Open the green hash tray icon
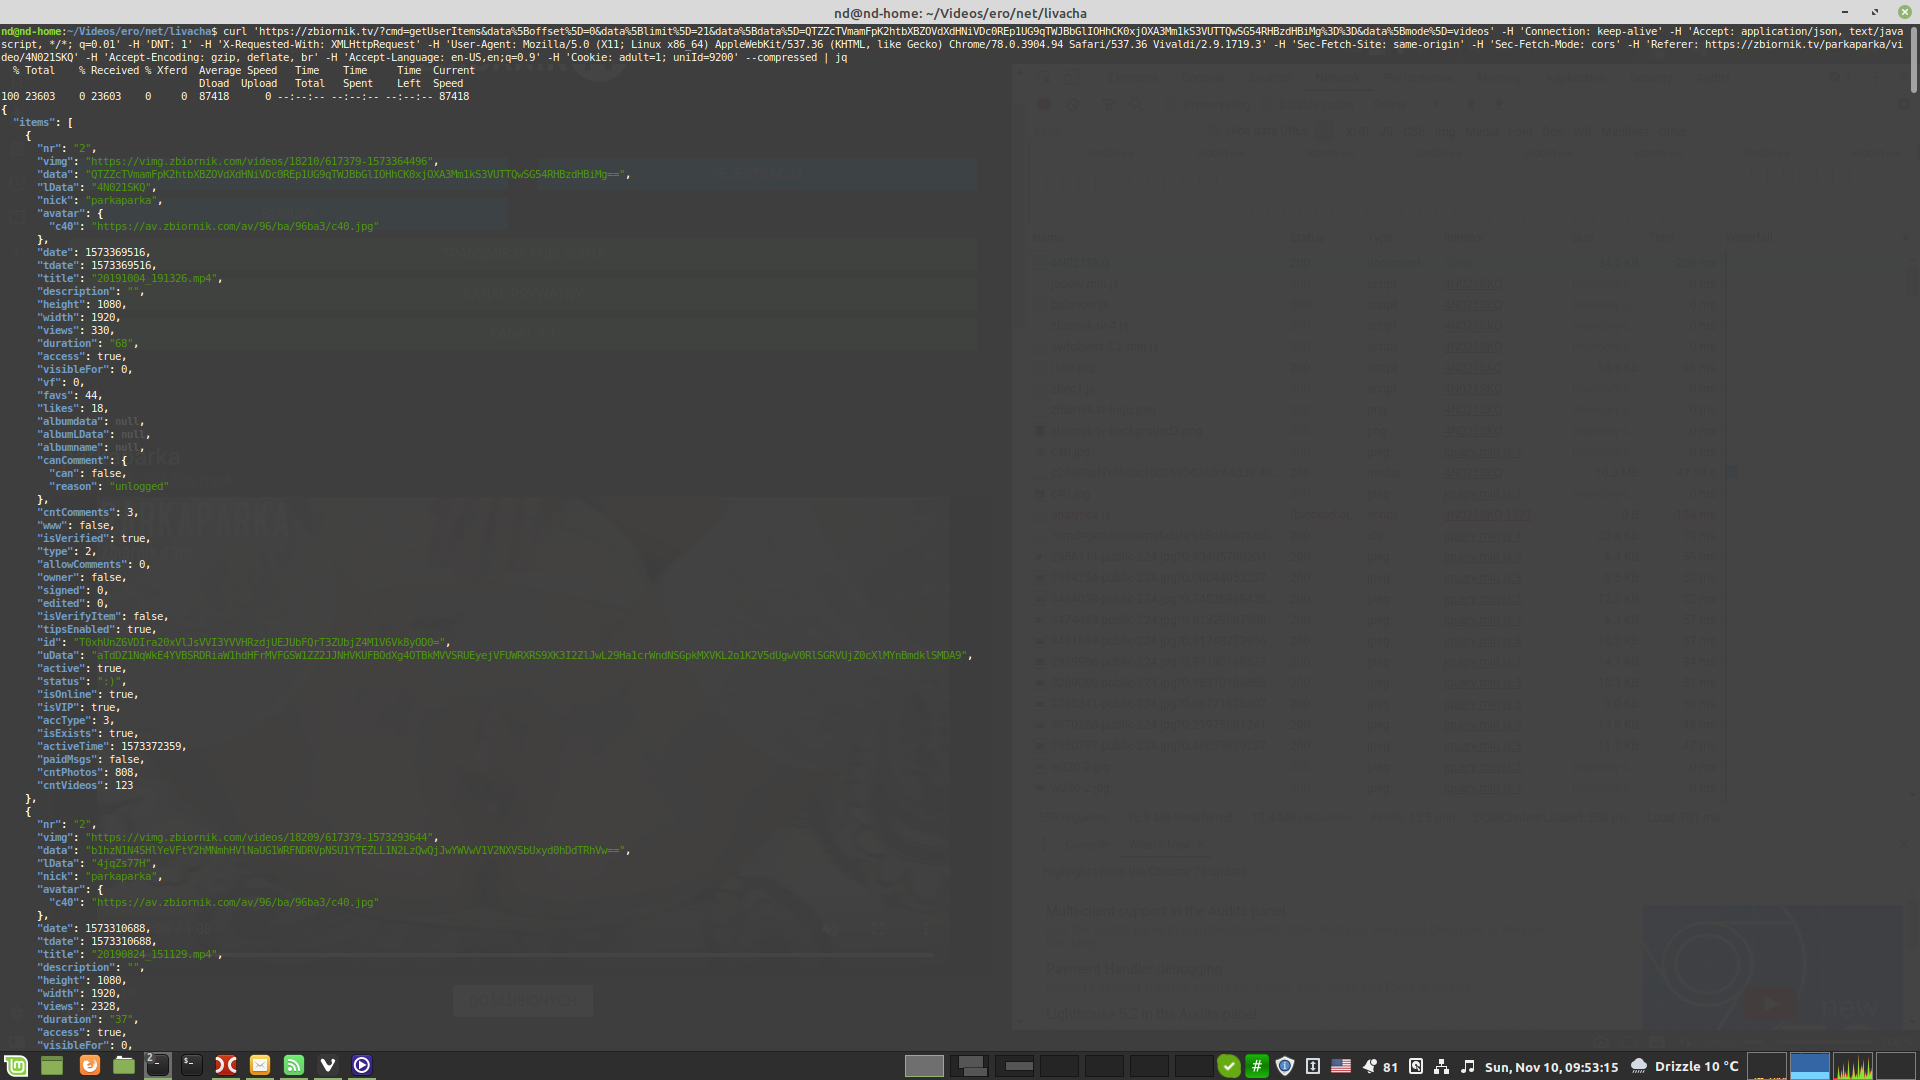1920x1080 pixels. (1257, 1067)
